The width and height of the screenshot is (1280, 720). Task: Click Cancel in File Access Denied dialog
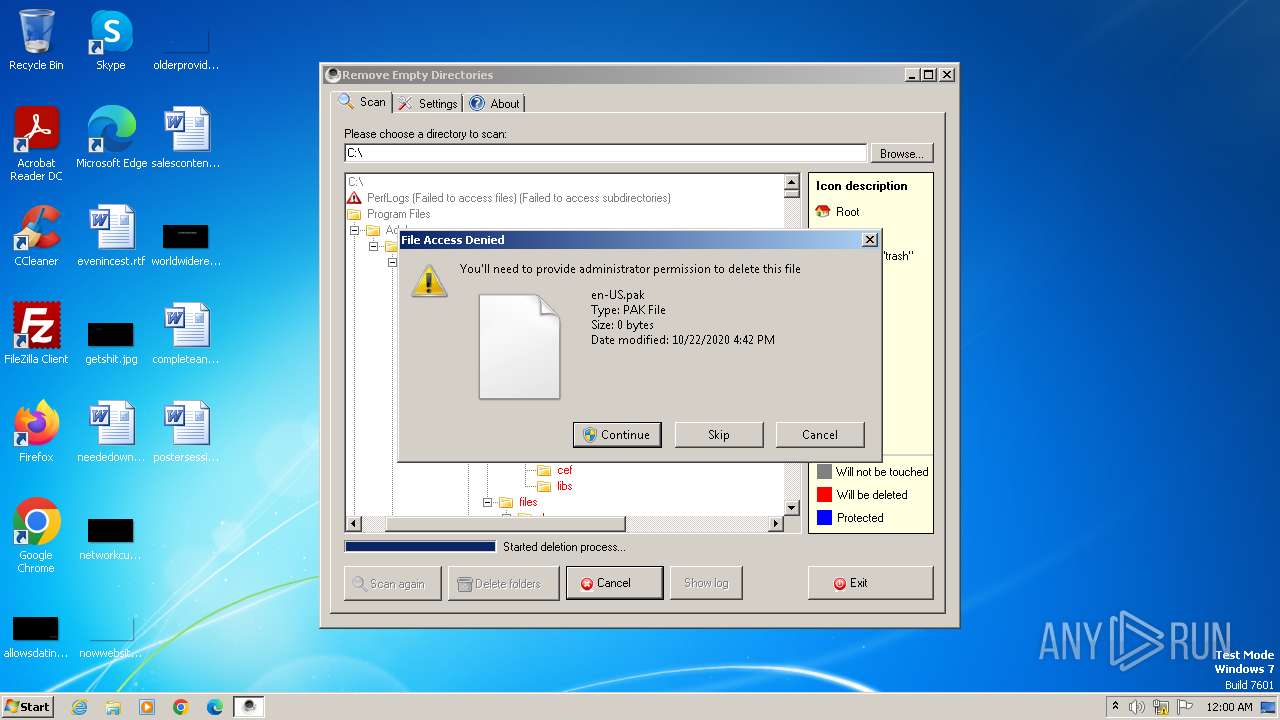tap(820, 435)
